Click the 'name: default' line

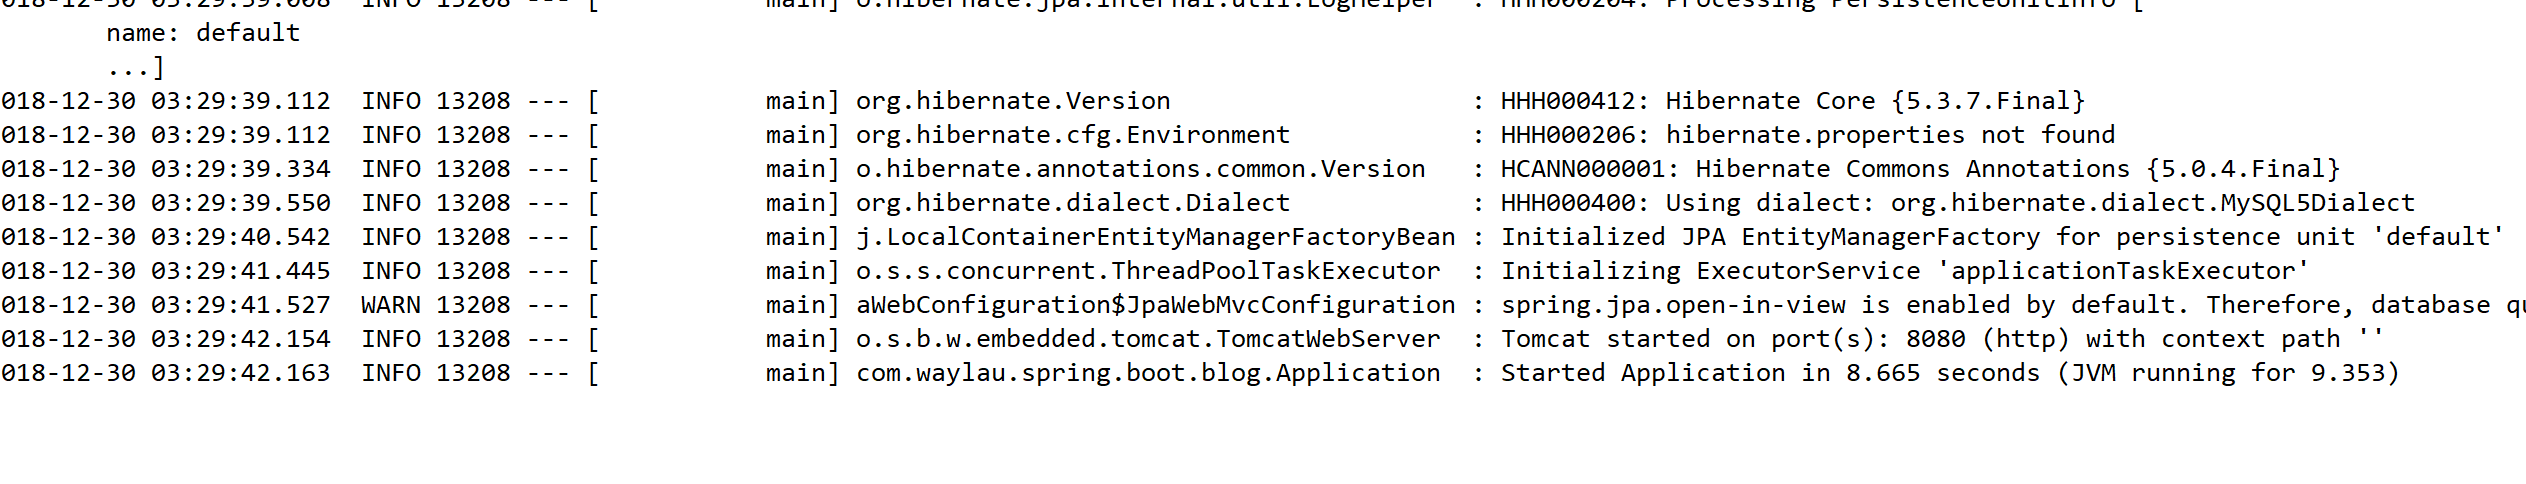pyautogui.click(x=203, y=33)
